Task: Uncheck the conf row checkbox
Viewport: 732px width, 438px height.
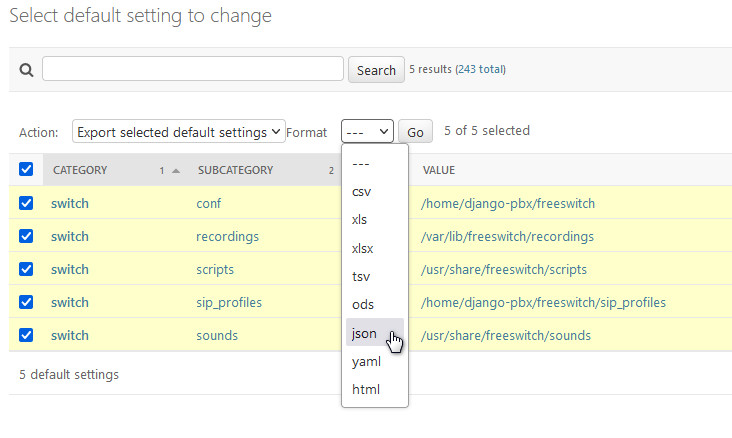Action: [x=26, y=203]
